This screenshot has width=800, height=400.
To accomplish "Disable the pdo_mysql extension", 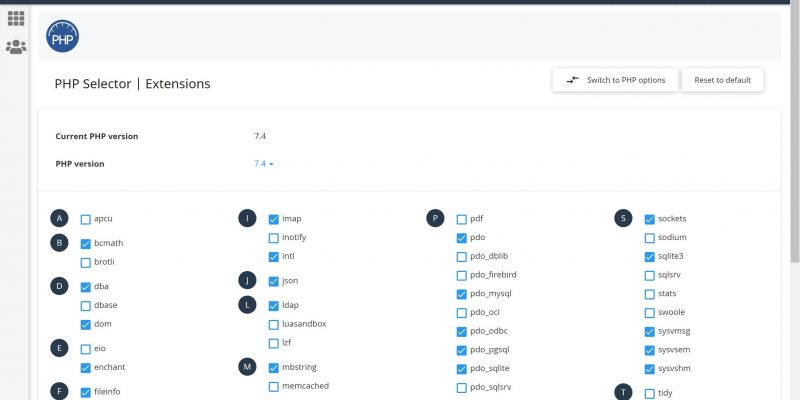I will point(462,294).
